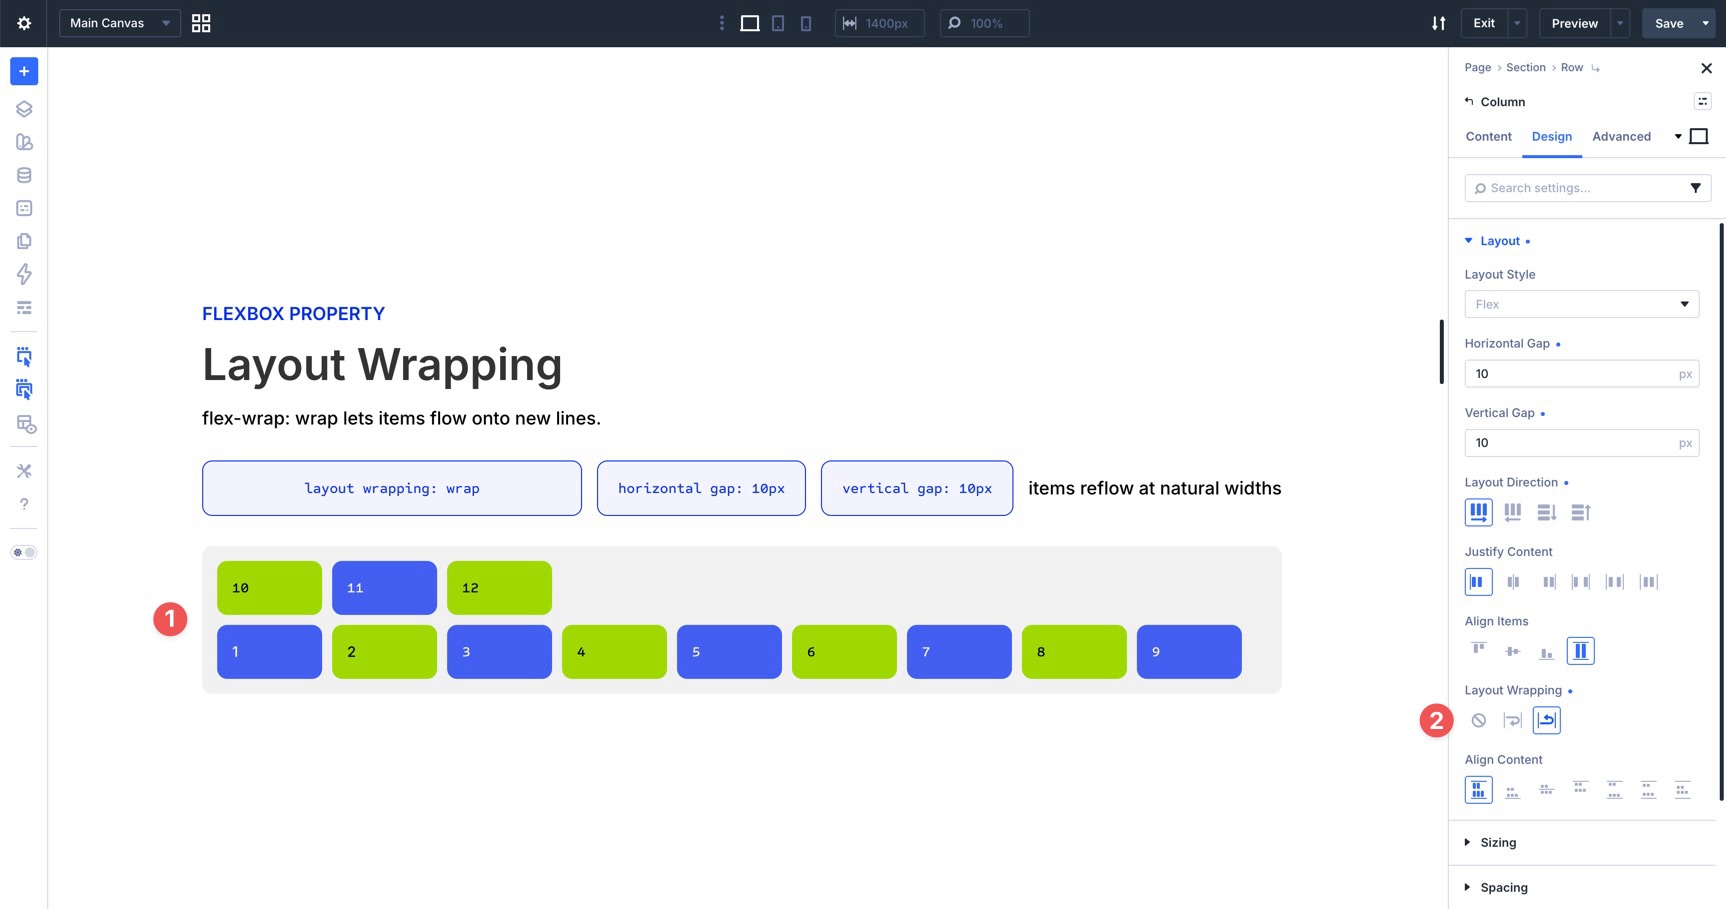Image resolution: width=1726 pixels, height=909 pixels.
Task: Select wrap-reverse Layout Wrapping option
Action: (1547, 720)
